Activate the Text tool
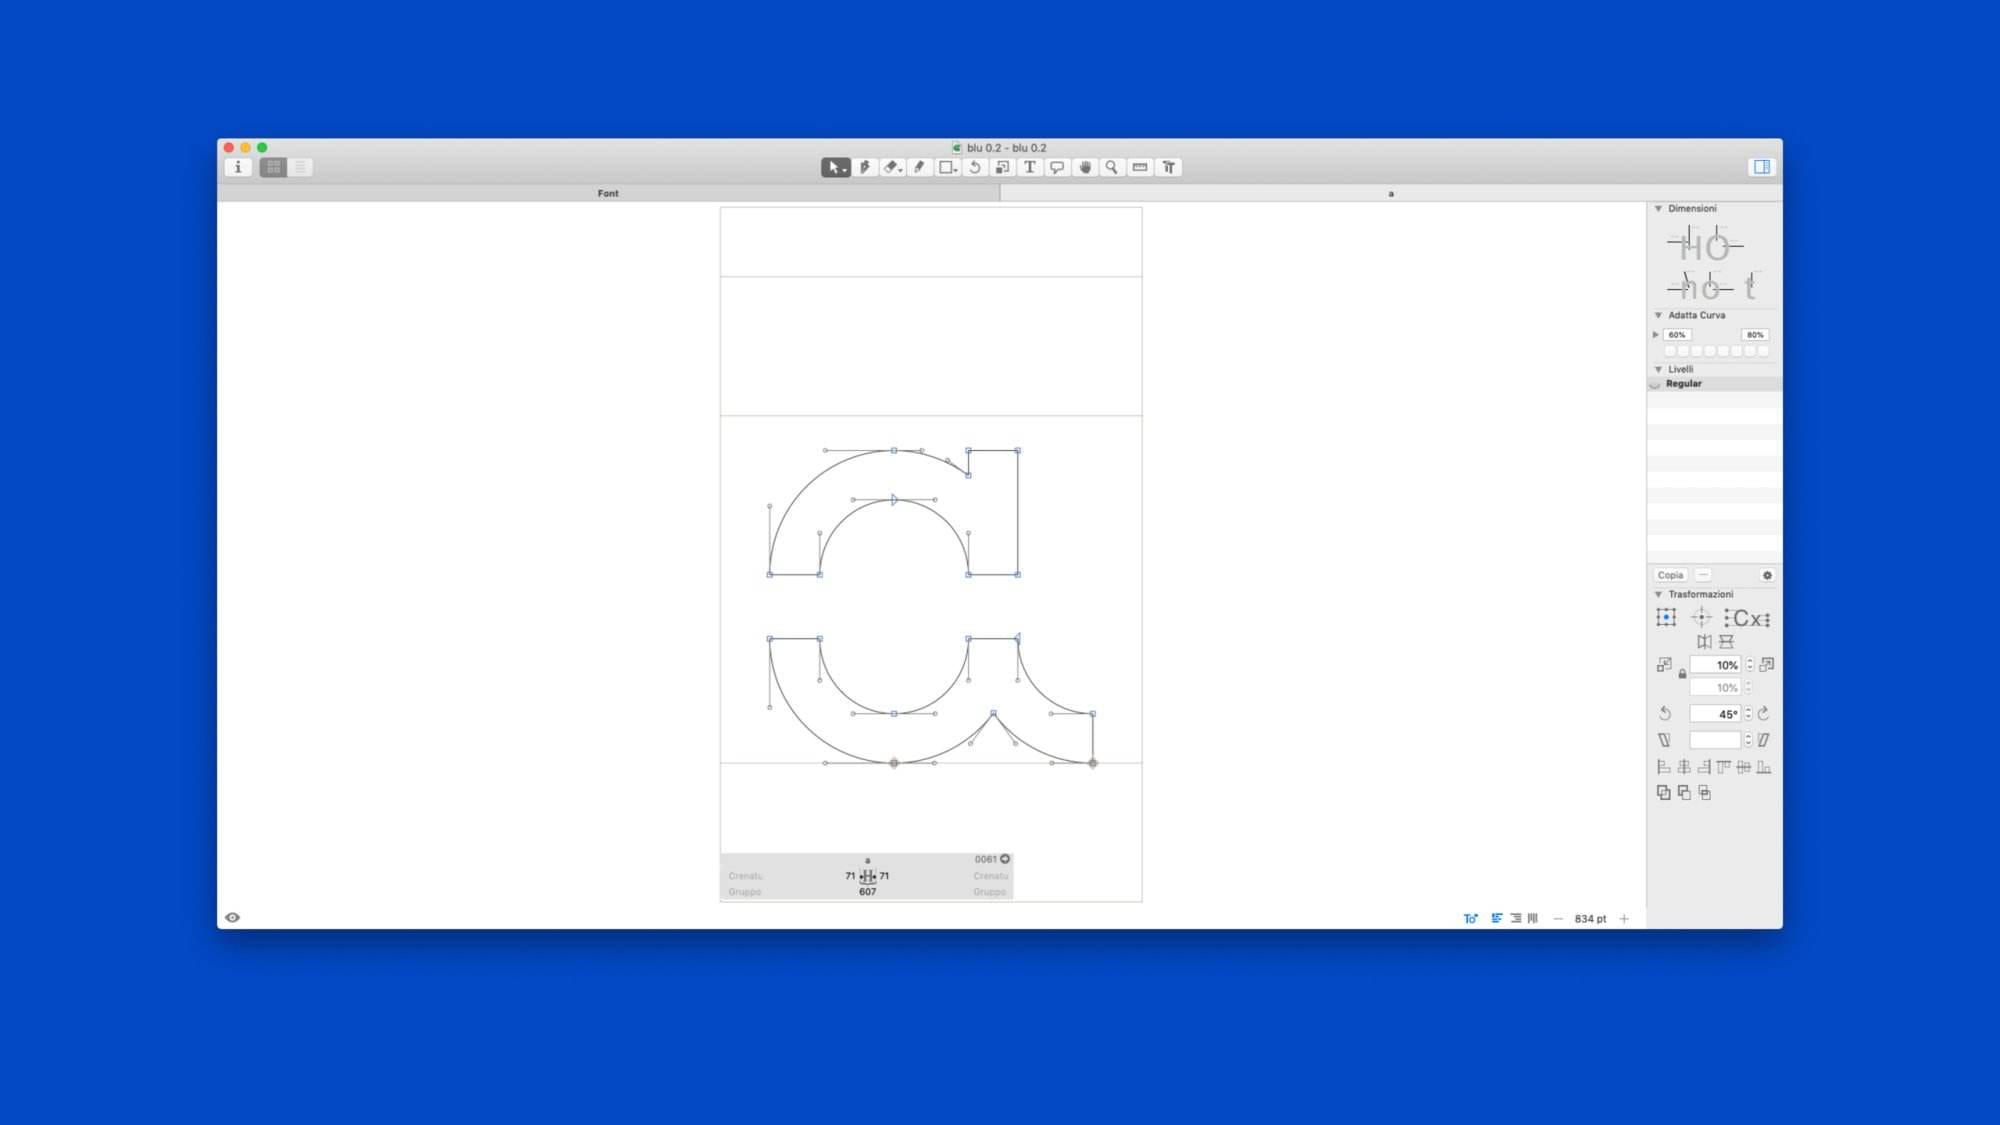Viewport: 2000px width, 1125px height. pyautogui.click(x=1029, y=168)
